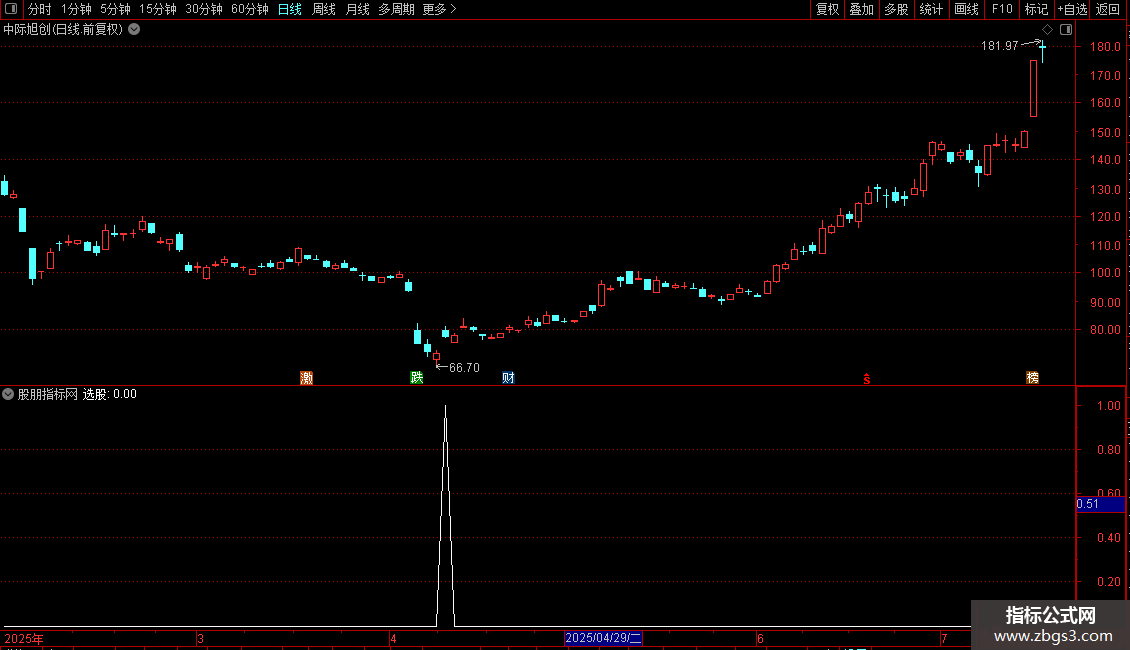Add stock with +自选 button
The width and height of the screenshot is (1130, 650).
tap(1072, 9)
